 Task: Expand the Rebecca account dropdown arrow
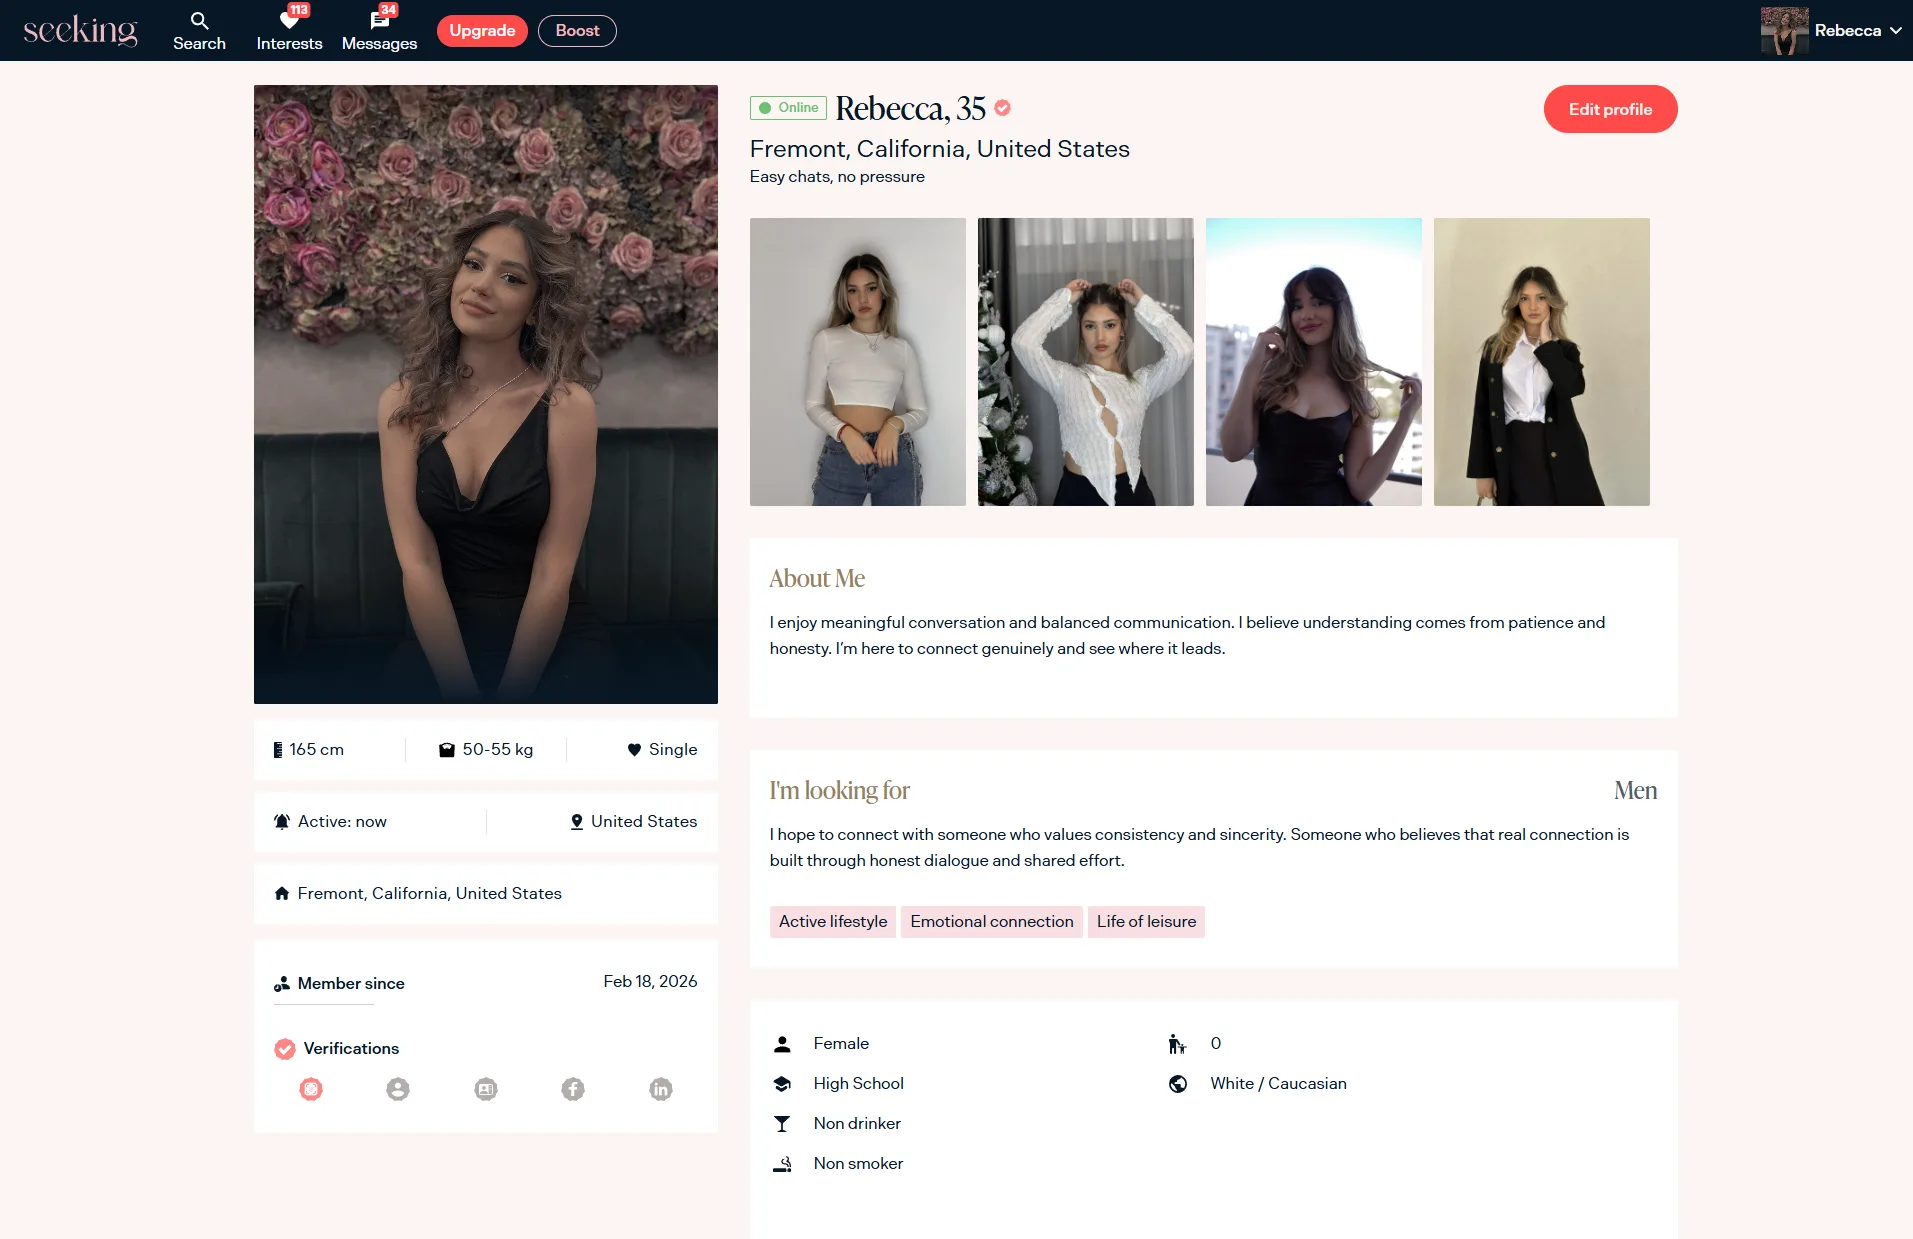click(x=1896, y=31)
